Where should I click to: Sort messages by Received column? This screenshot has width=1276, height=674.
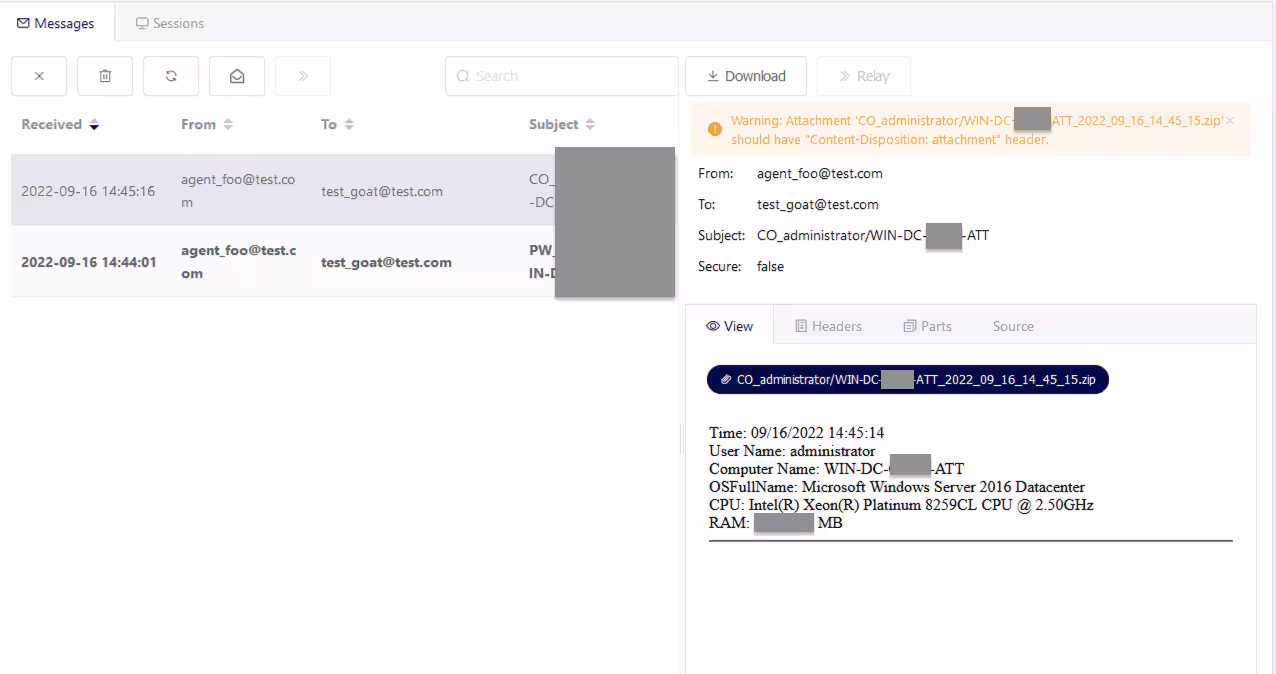tap(60, 125)
